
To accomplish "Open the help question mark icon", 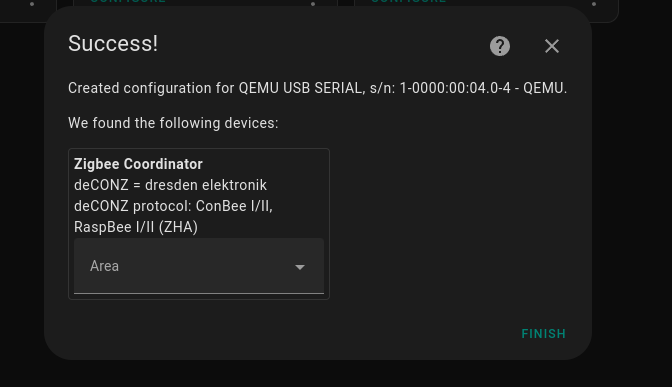I will [x=500, y=46].
